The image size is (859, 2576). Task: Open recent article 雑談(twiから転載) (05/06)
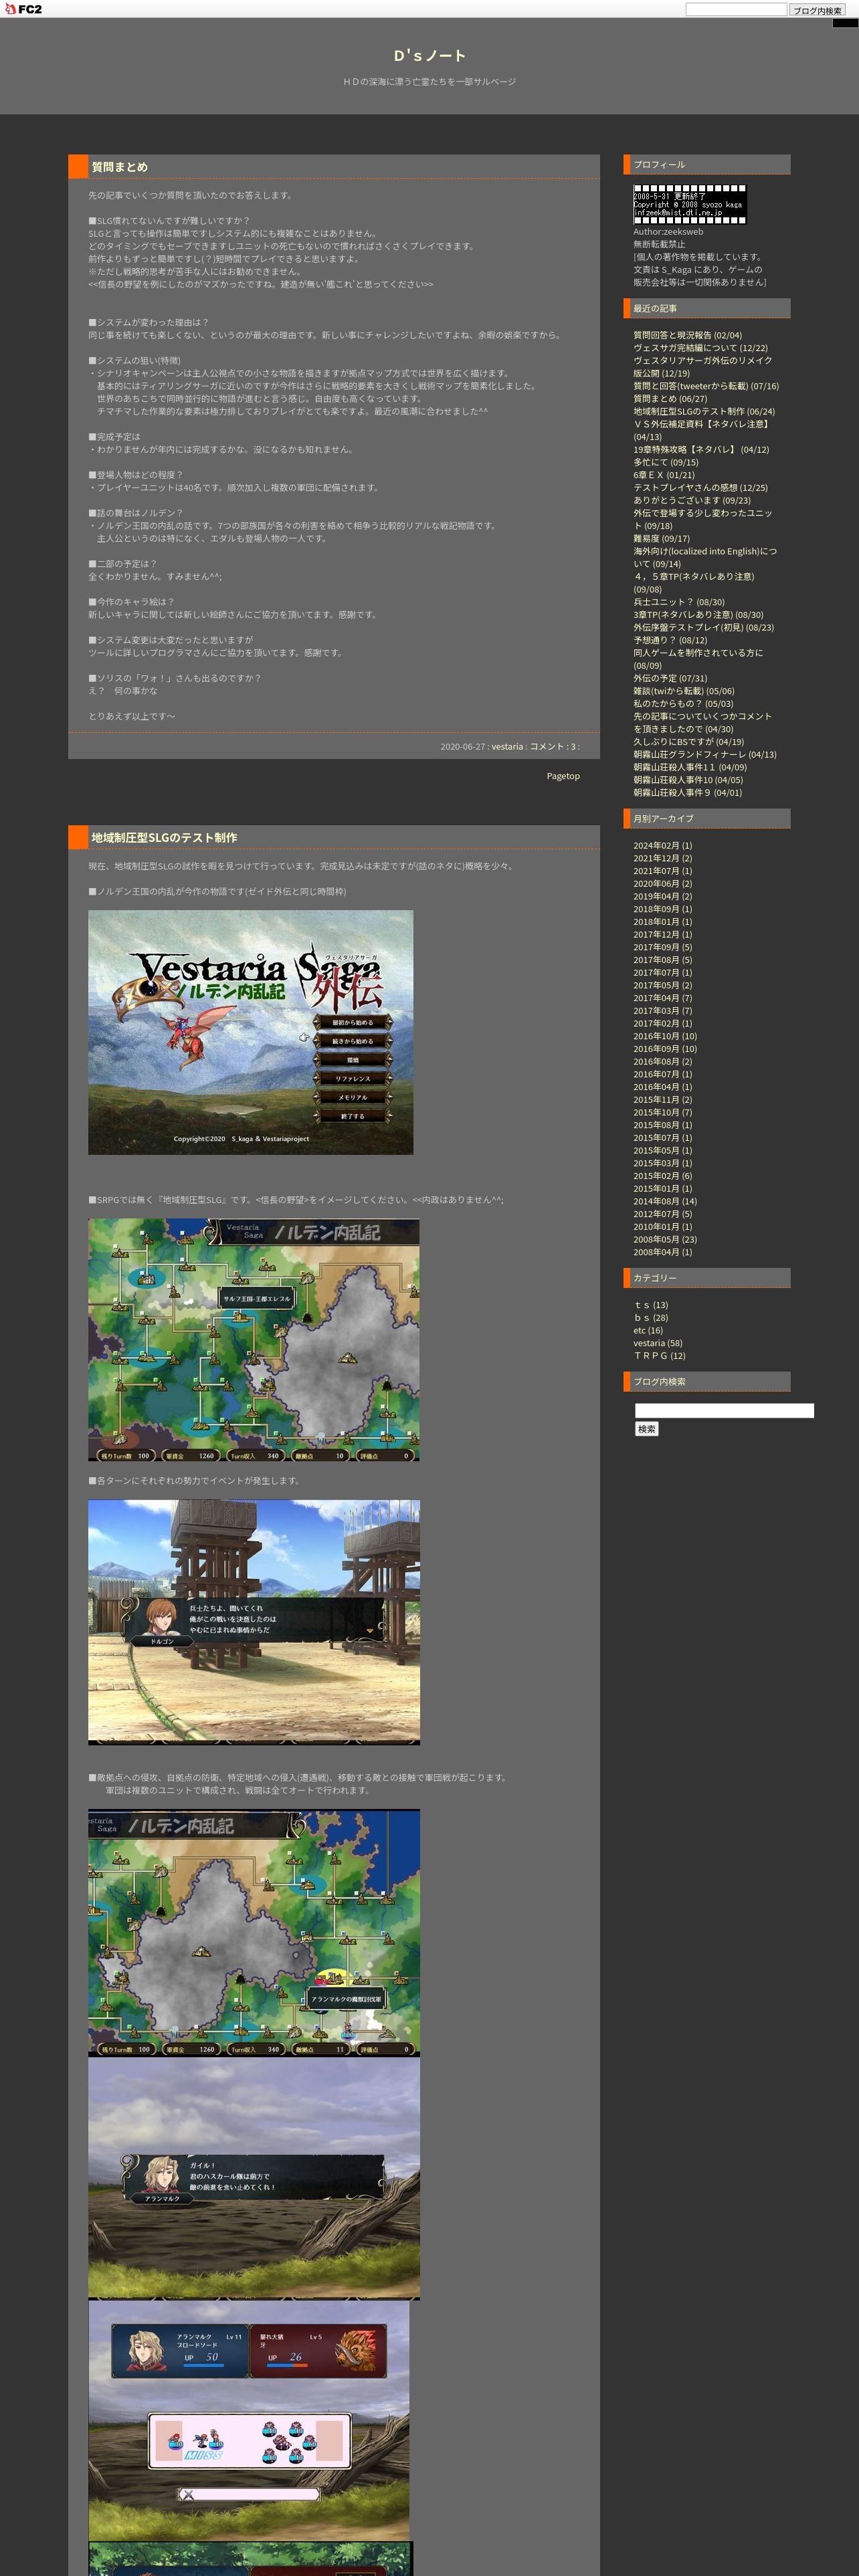click(683, 691)
